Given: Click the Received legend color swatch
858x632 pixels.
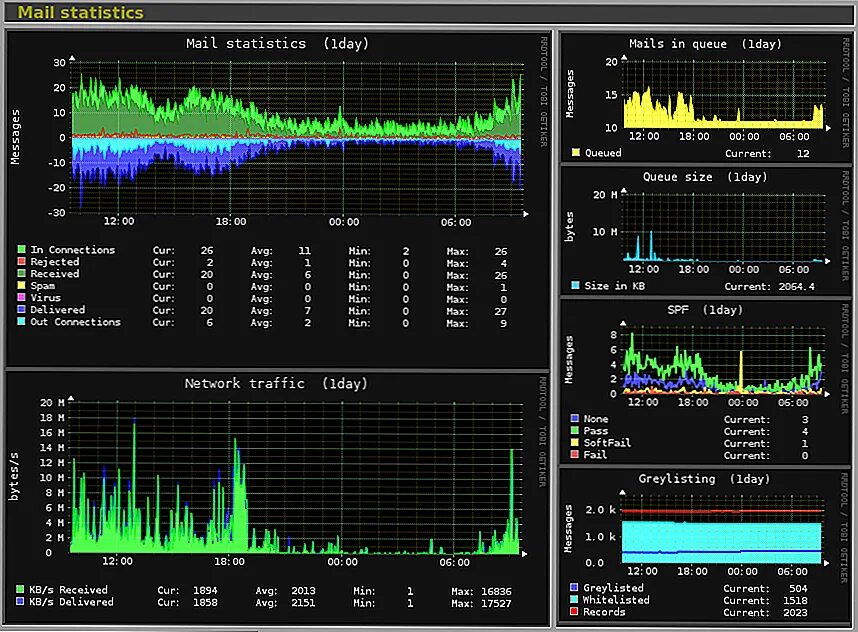Looking at the screenshot, I should [21, 274].
